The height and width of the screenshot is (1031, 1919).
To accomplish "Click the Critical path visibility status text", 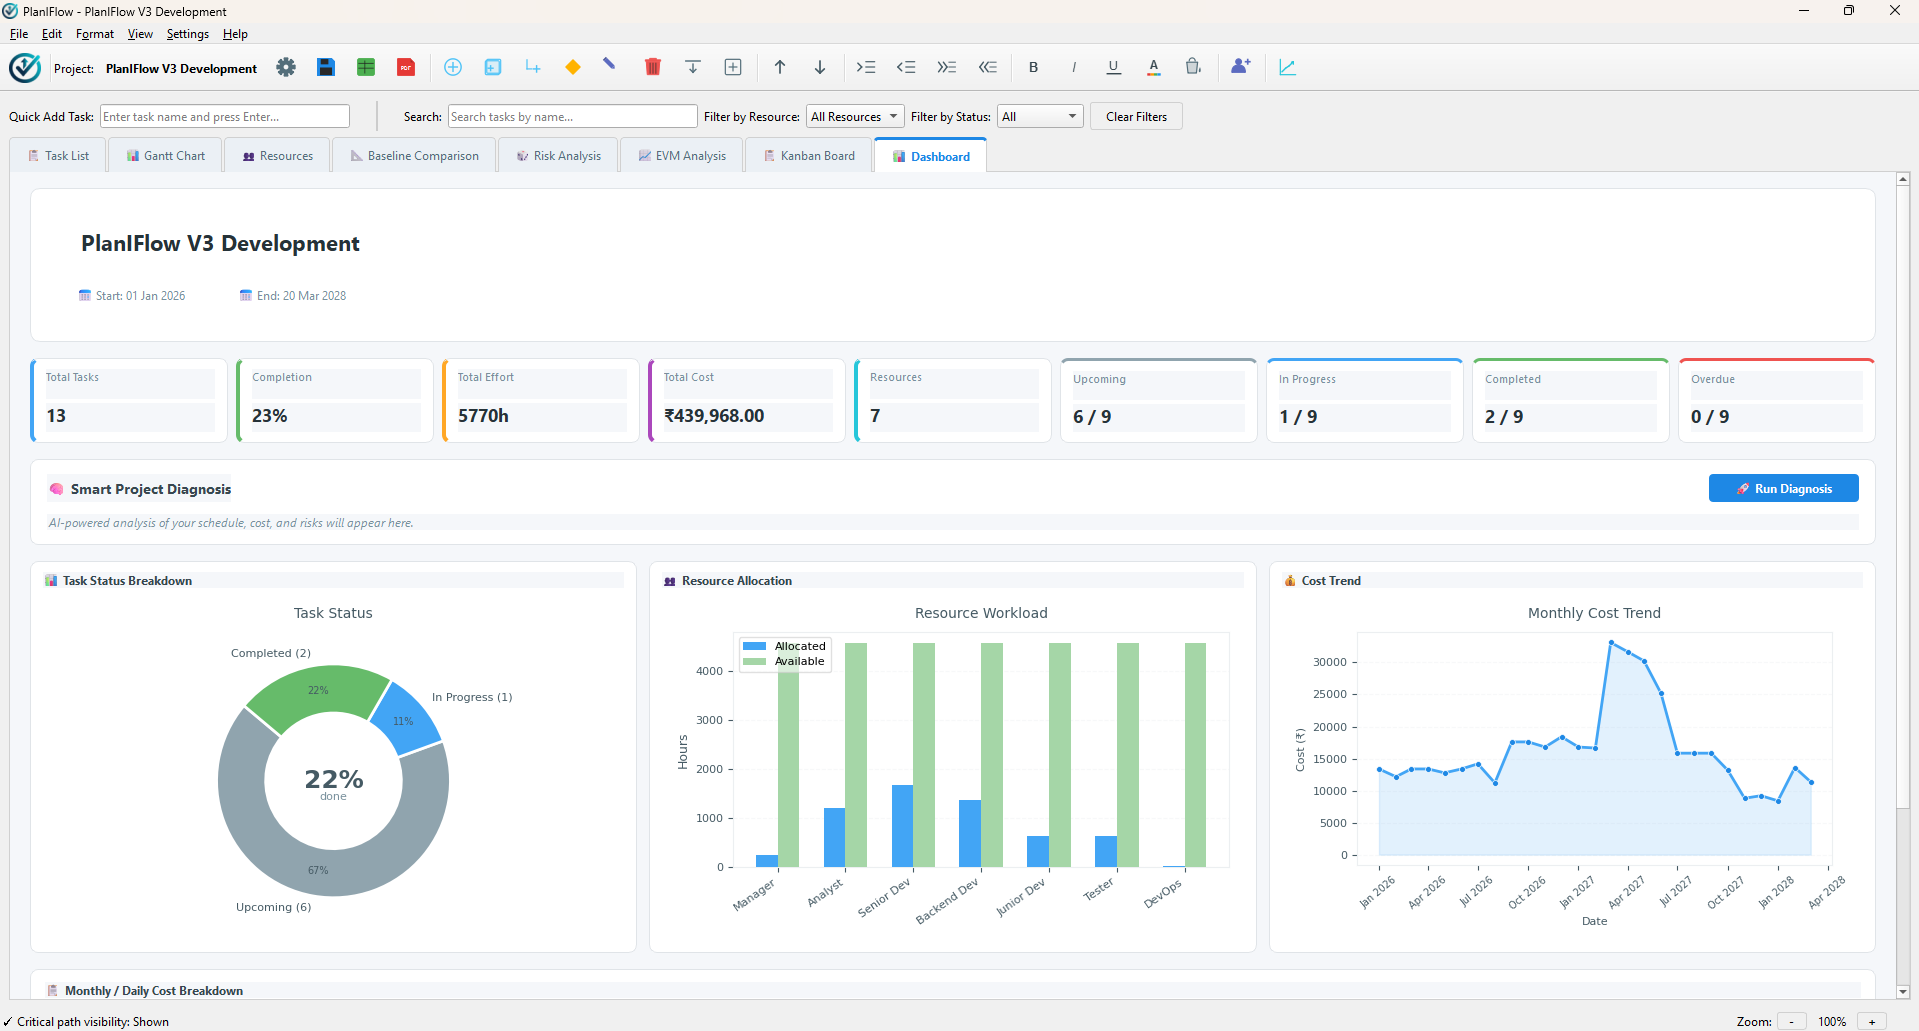I will pyautogui.click(x=93, y=1022).
